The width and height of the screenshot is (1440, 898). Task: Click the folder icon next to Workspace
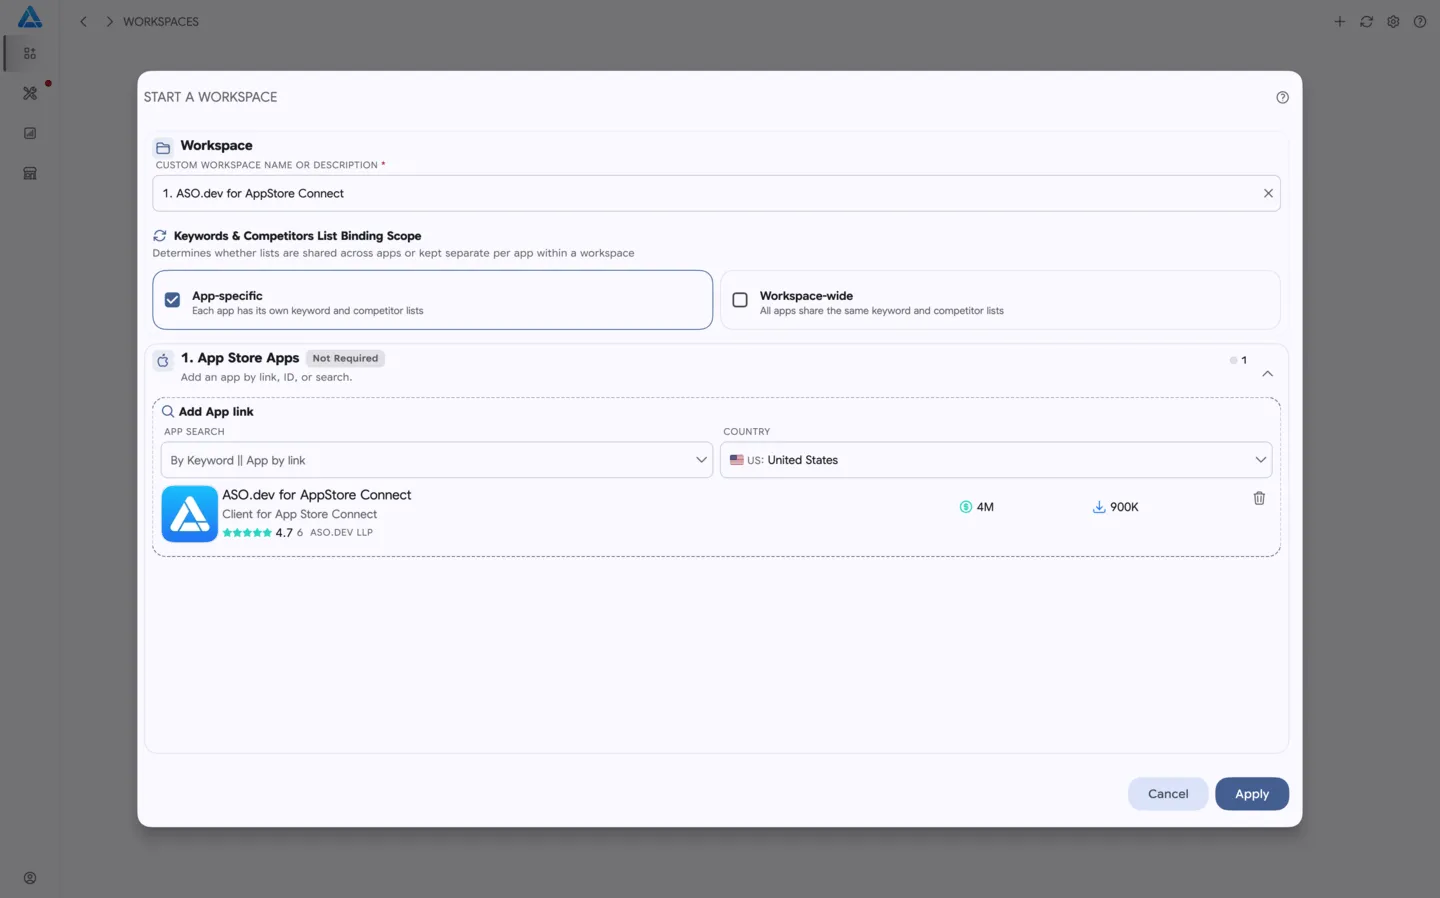click(163, 147)
